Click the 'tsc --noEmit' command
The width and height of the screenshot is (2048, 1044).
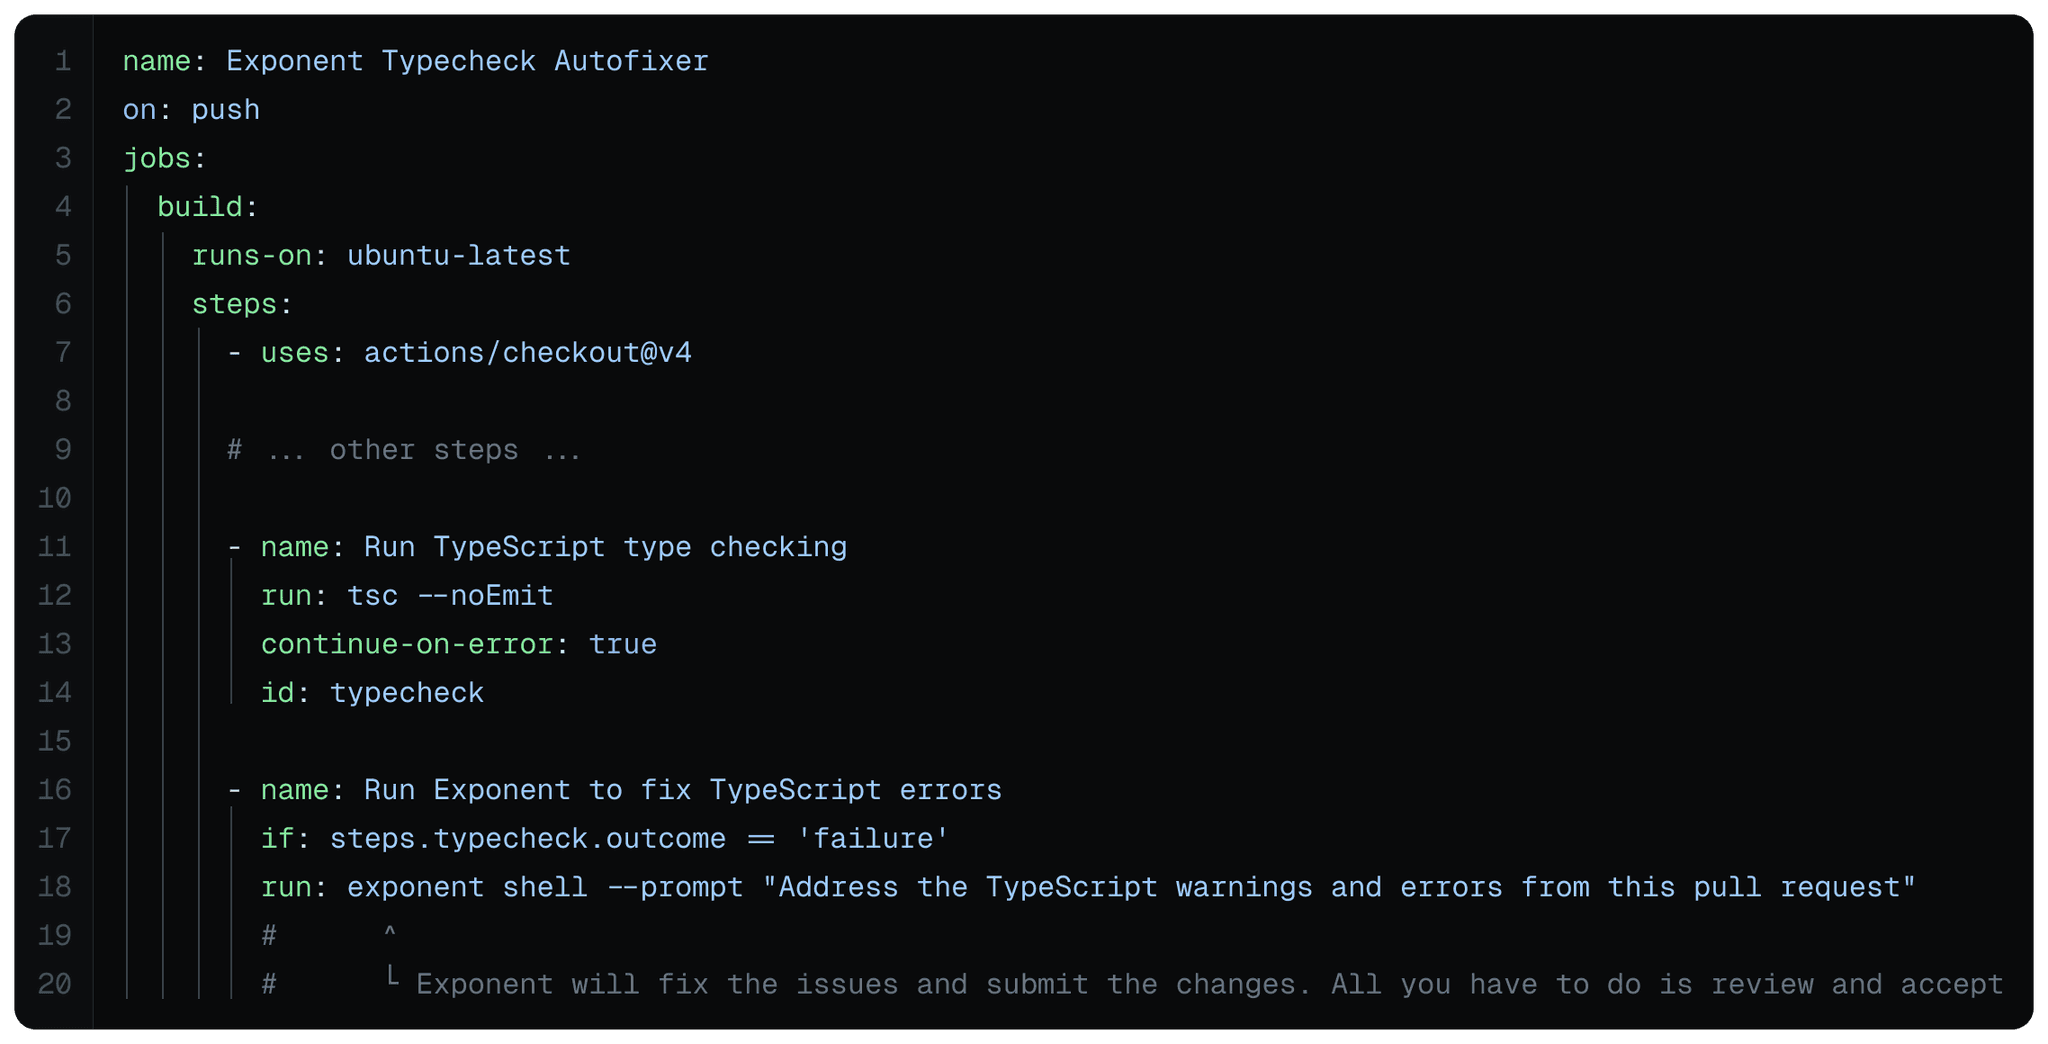450,596
